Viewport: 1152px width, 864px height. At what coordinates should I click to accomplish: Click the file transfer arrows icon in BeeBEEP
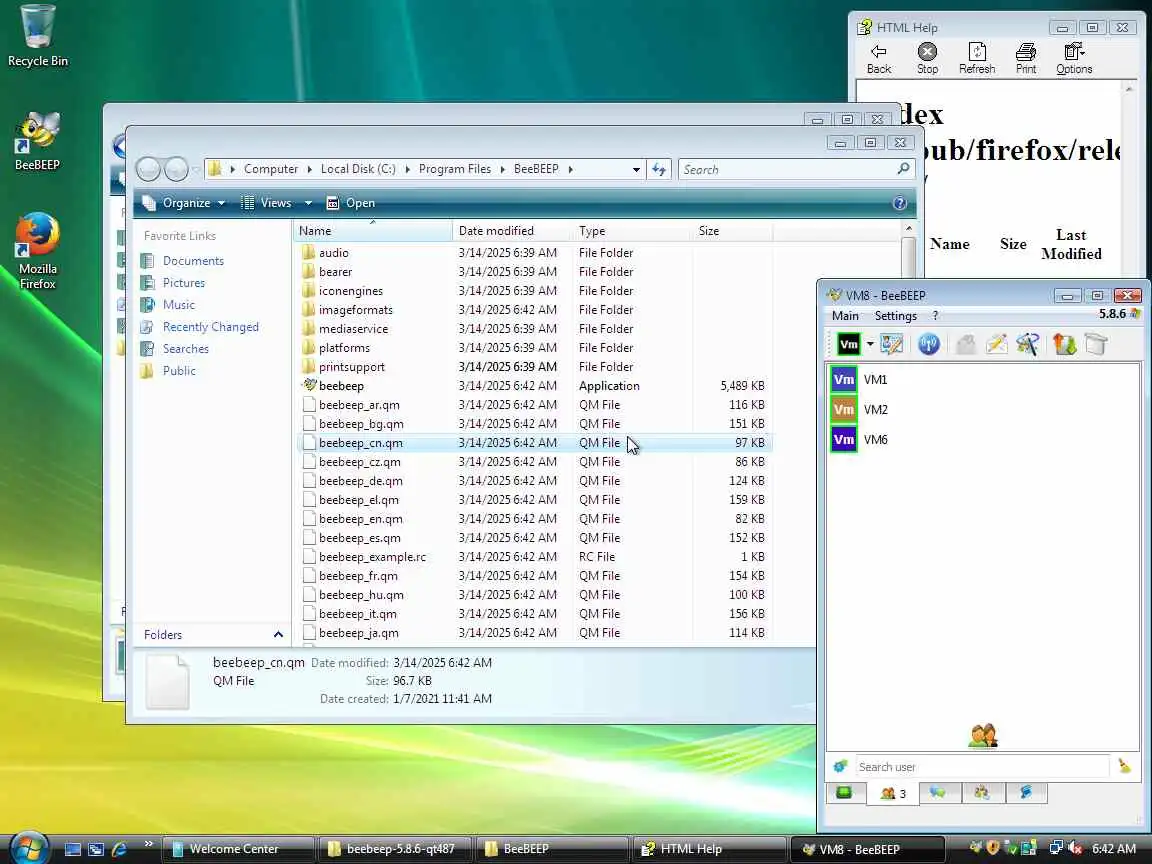click(x=1064, y=344)
